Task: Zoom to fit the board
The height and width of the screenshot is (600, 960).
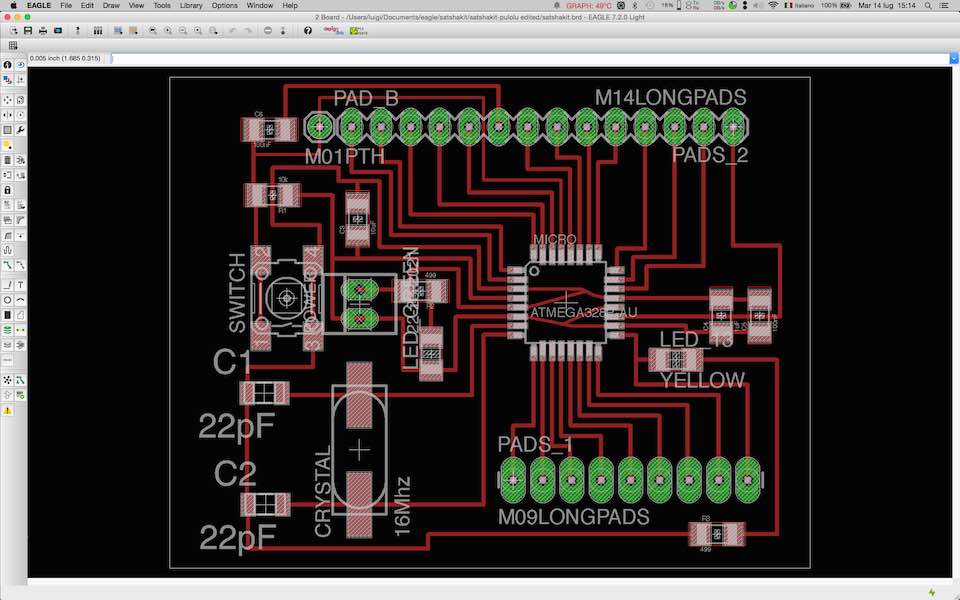Action: click(152, 31)
